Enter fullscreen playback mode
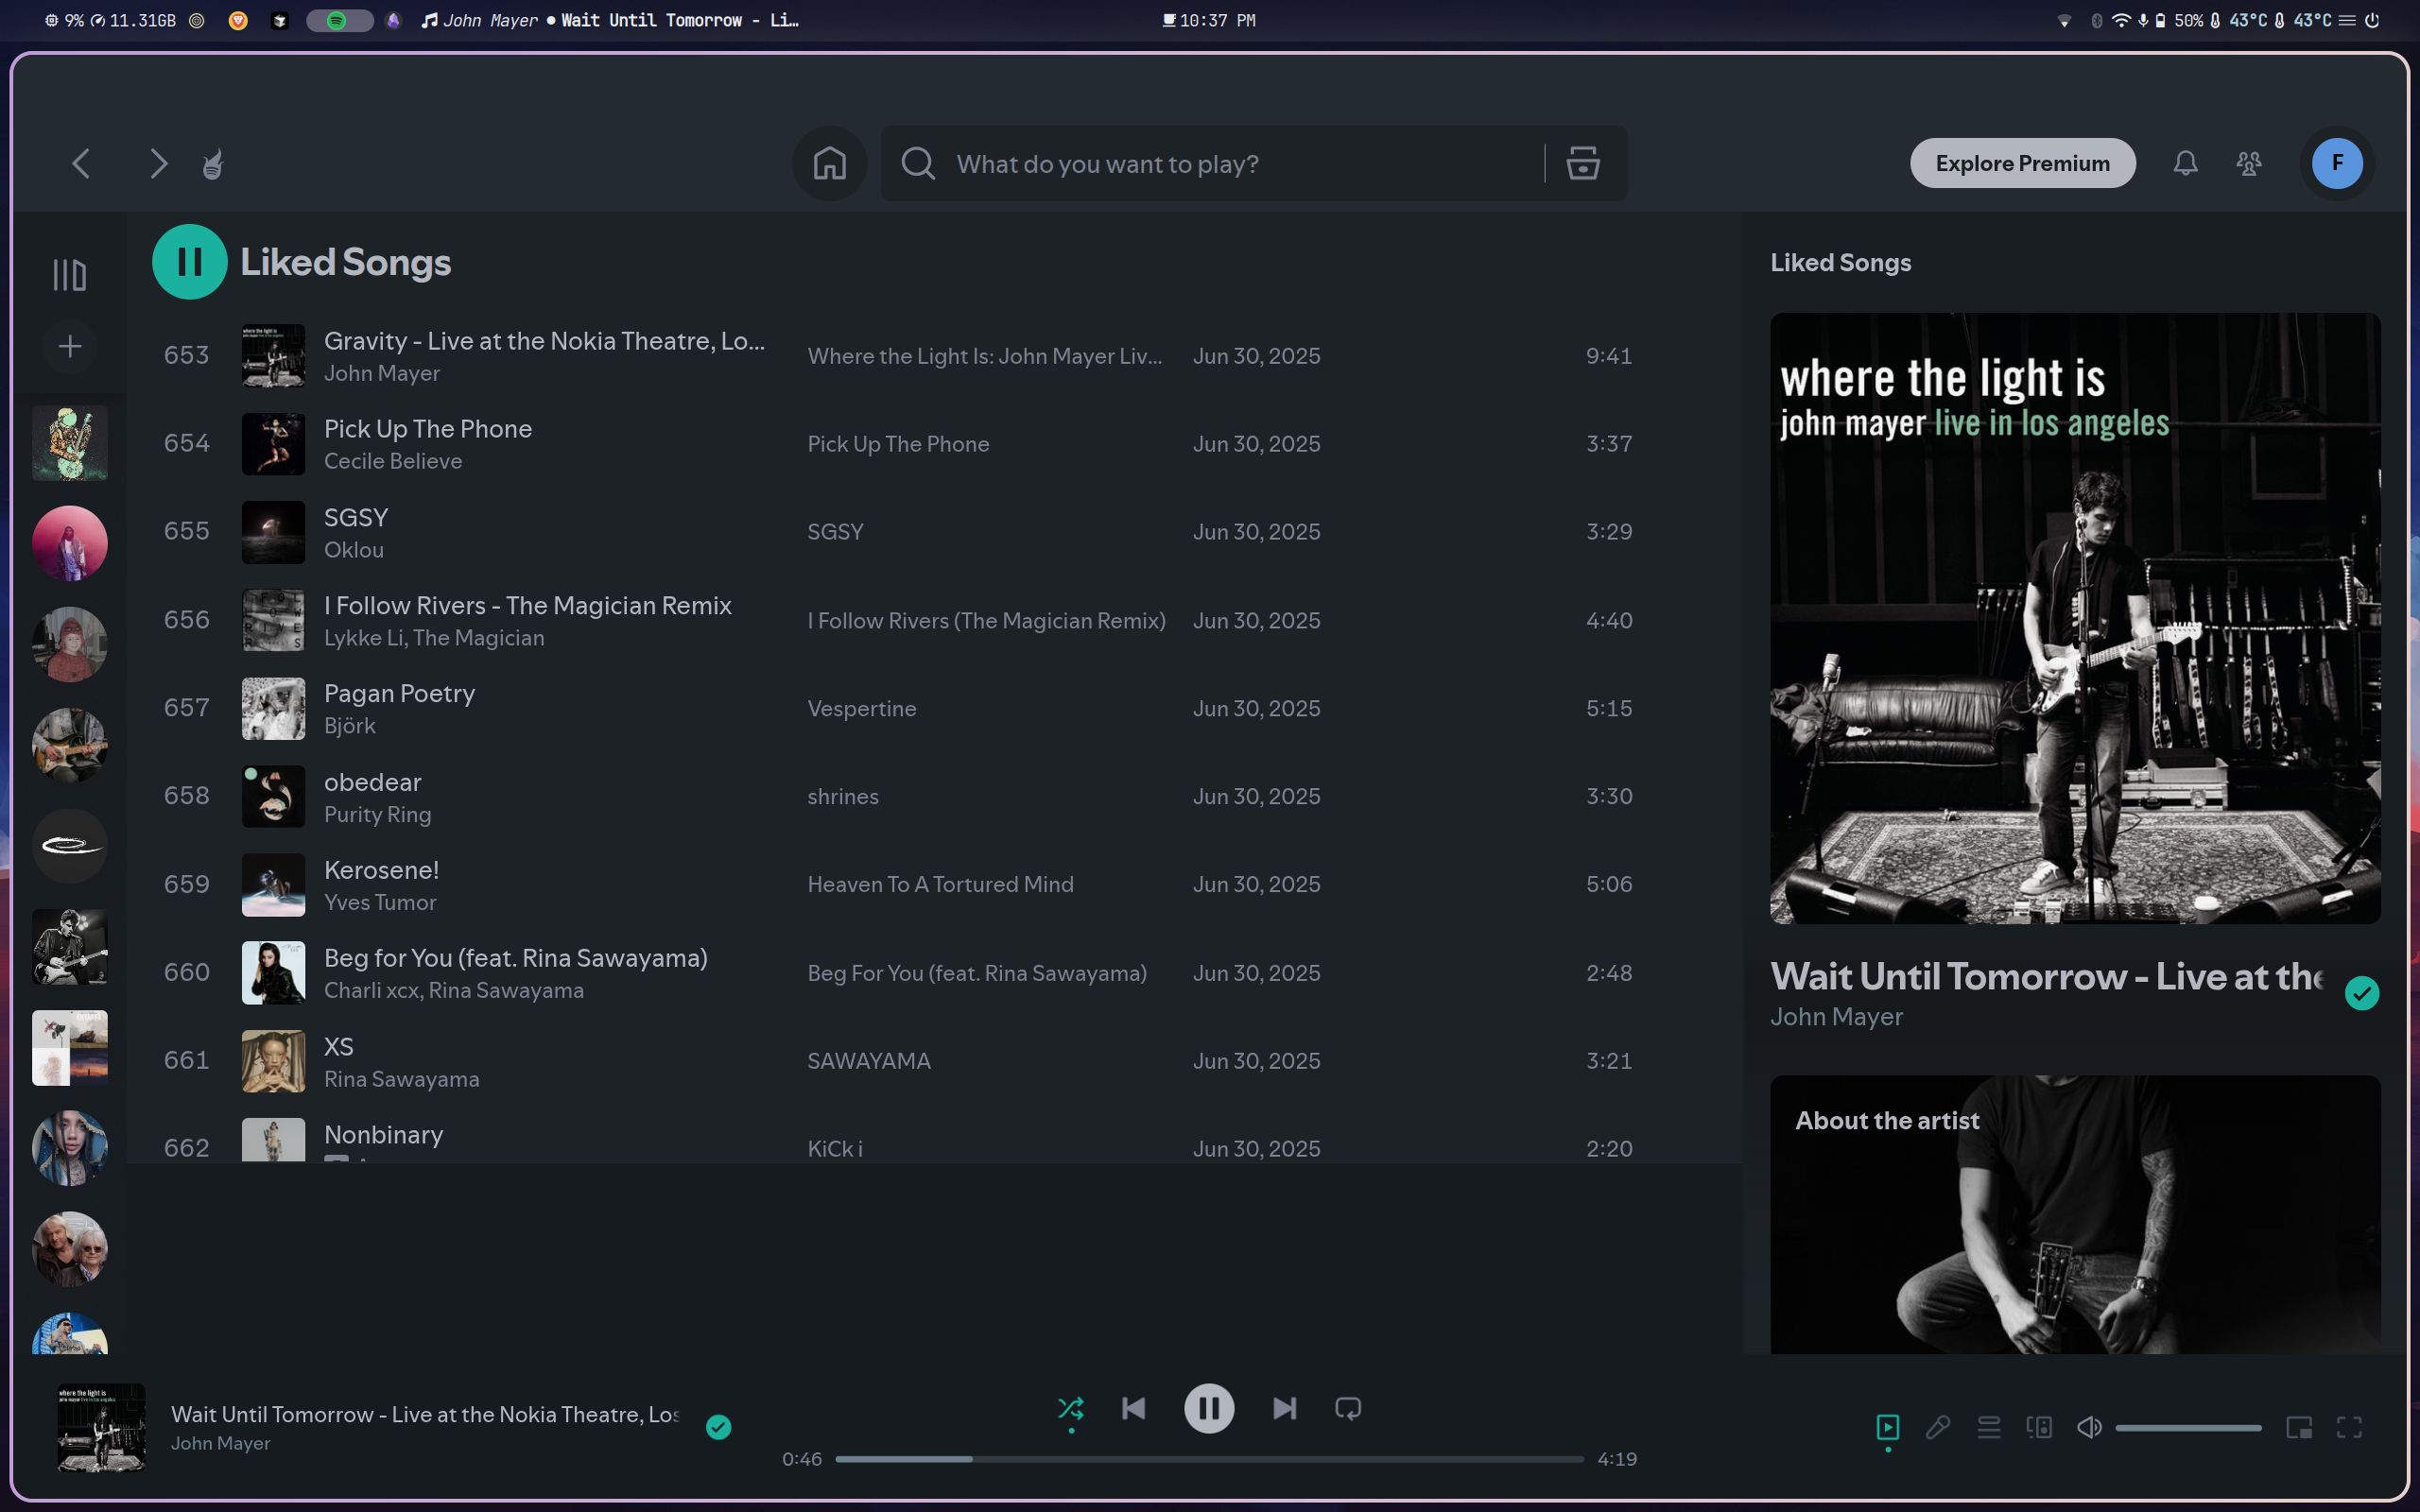This screenshot has height=1512, width=2420. [2351, 1427]
